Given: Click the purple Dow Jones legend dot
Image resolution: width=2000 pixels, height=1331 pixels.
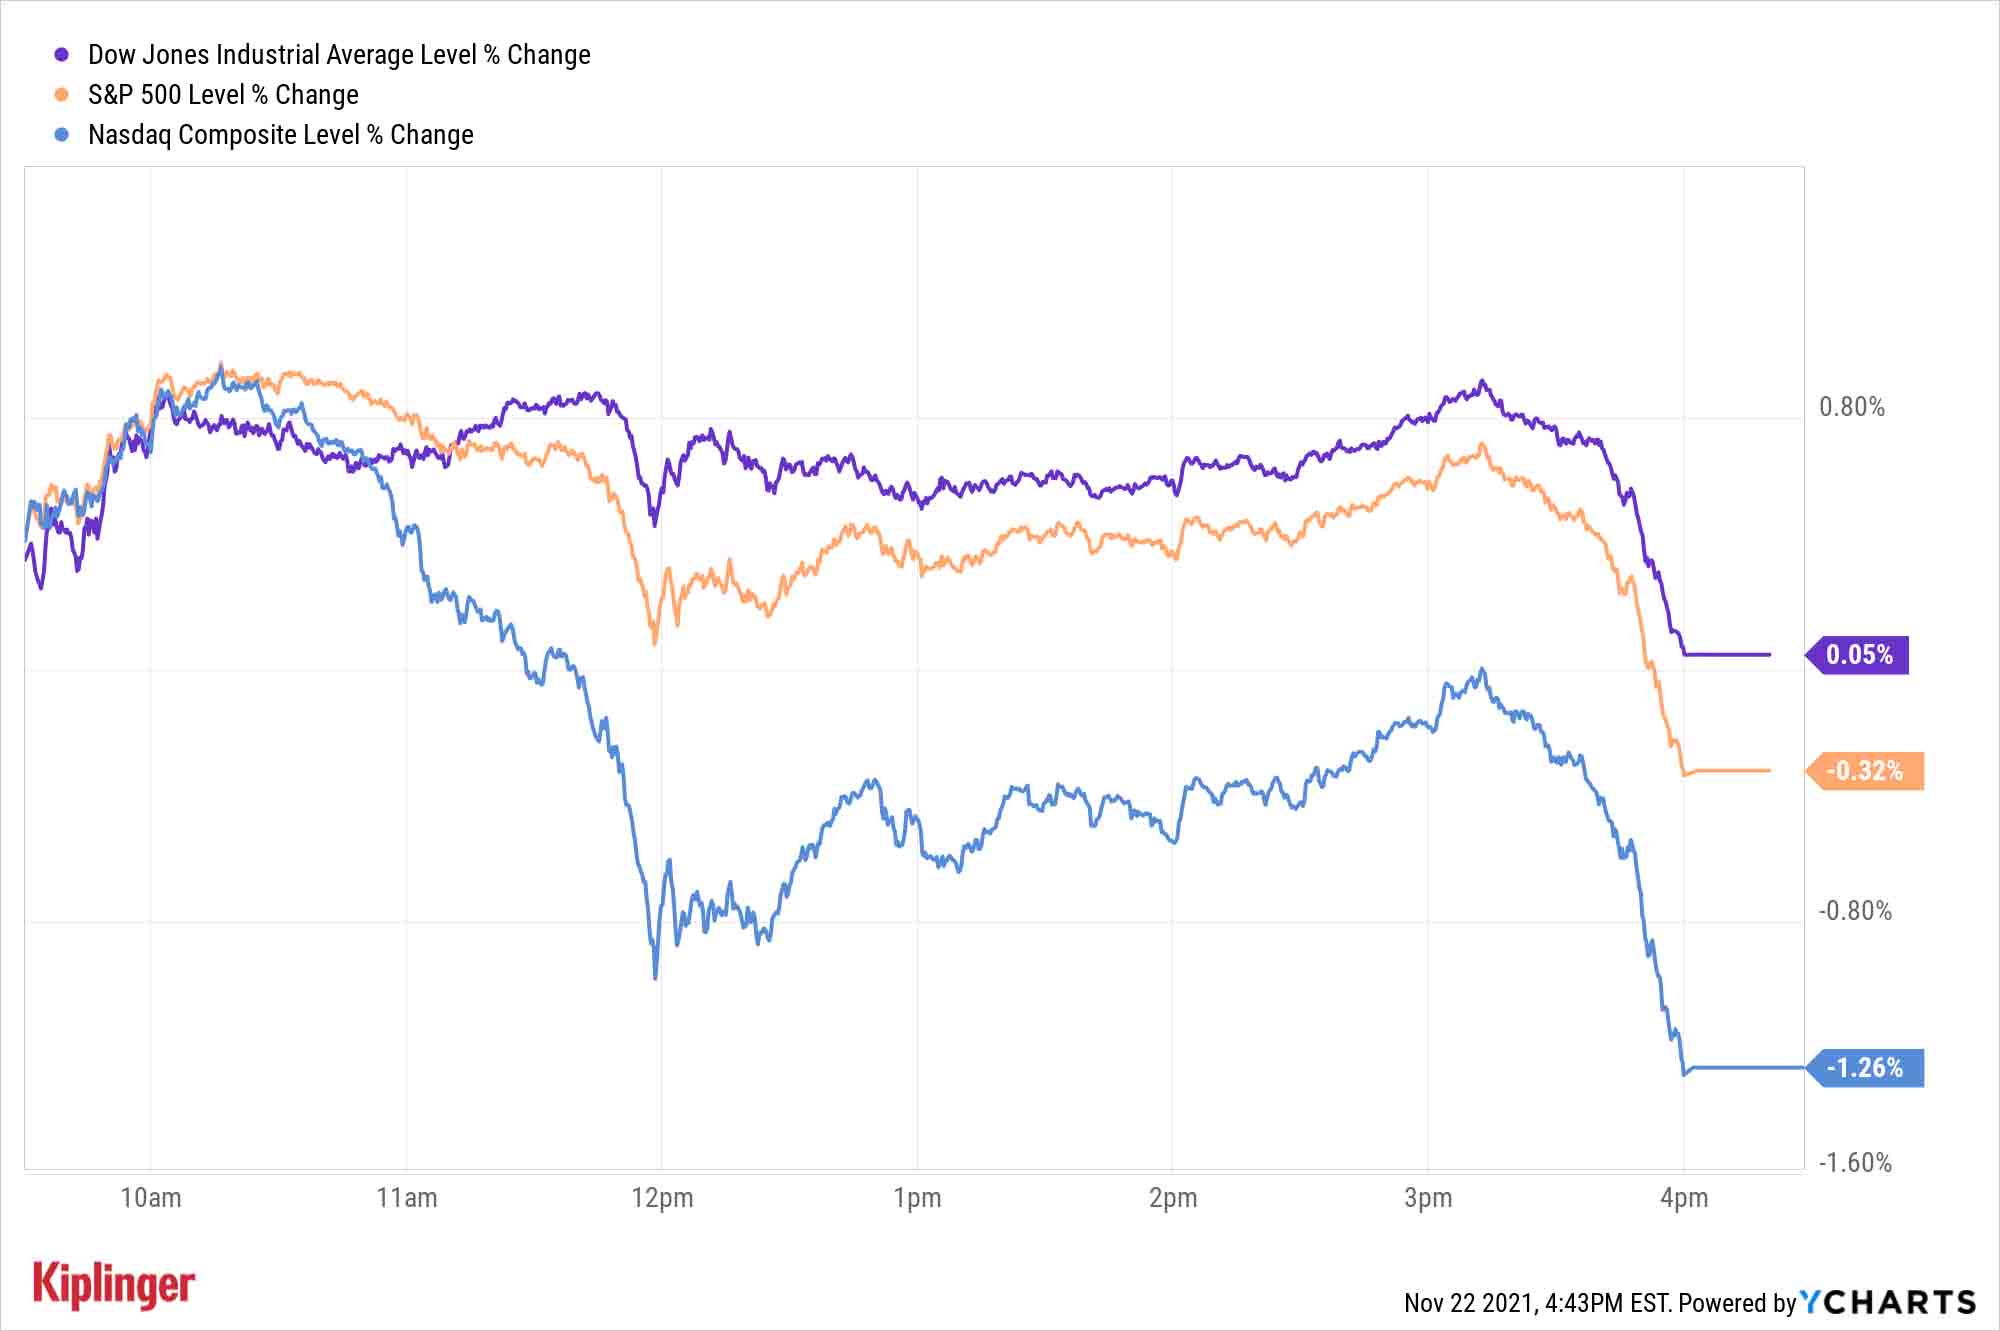Looking at the screenshot, I should (62, 55).
